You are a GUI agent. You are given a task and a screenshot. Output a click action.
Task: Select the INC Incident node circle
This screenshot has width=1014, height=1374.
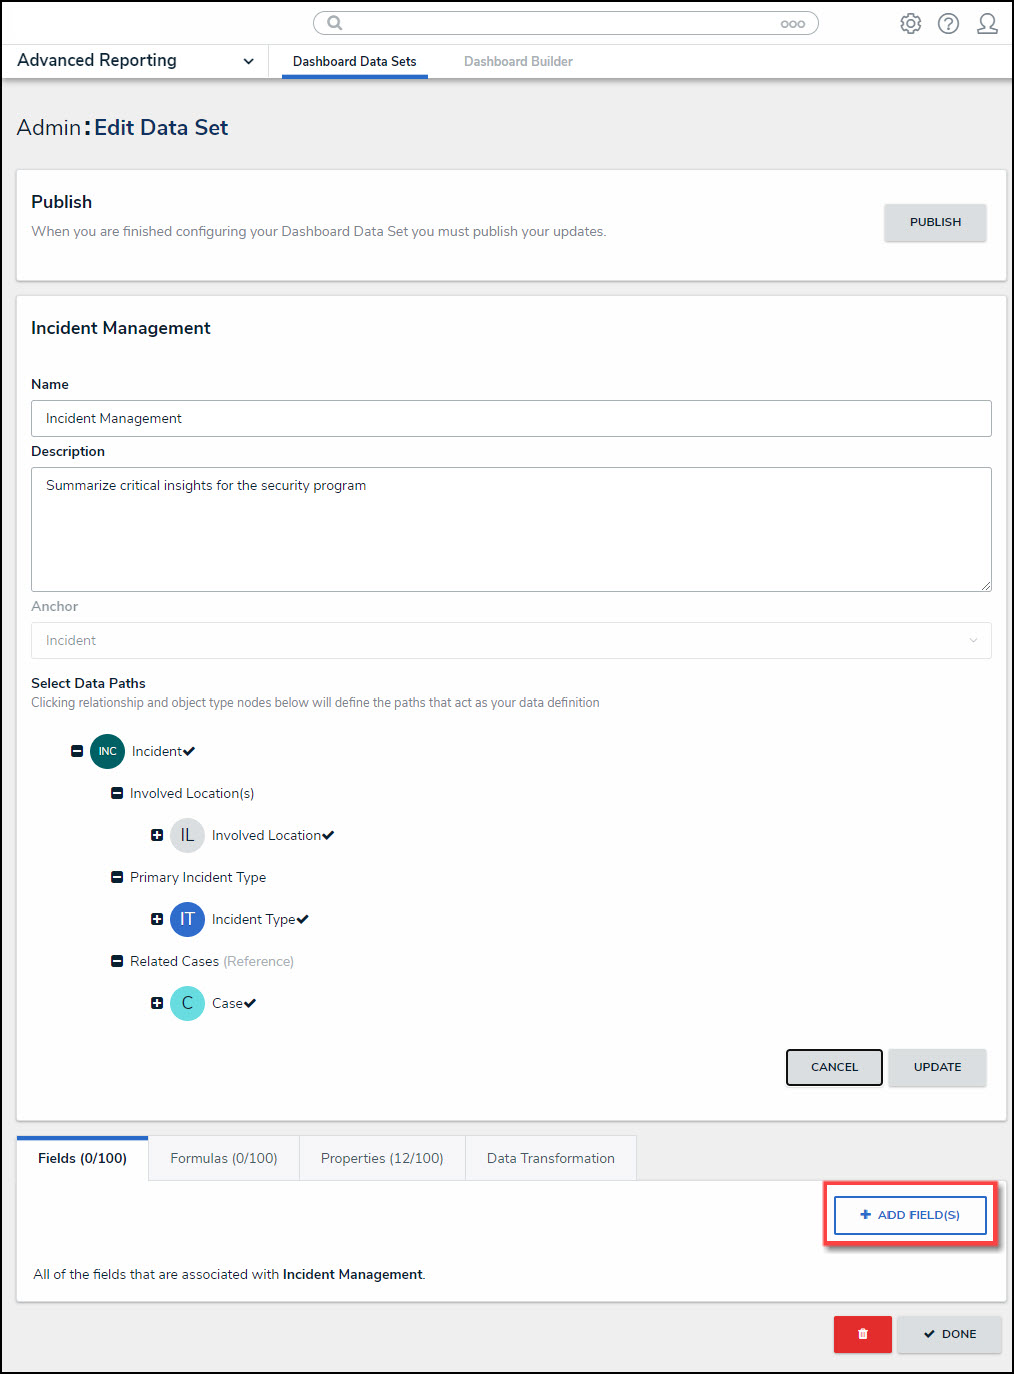(107, 751)
